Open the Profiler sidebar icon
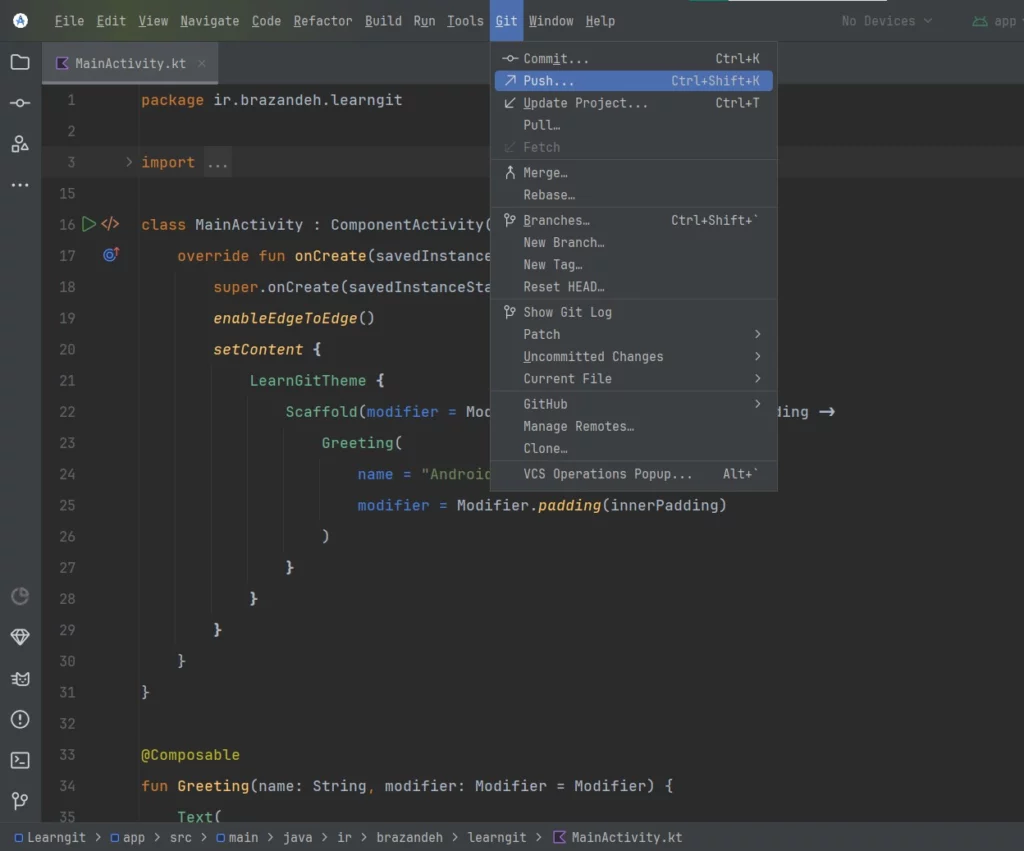This screenshot has height=851, width=1024. click(x=20, y=596)
